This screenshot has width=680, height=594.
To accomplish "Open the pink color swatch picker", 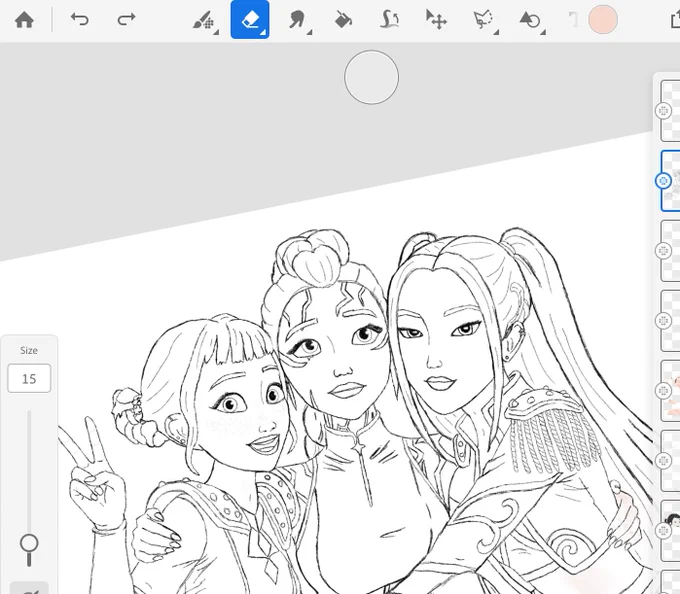I will [603, 20].
